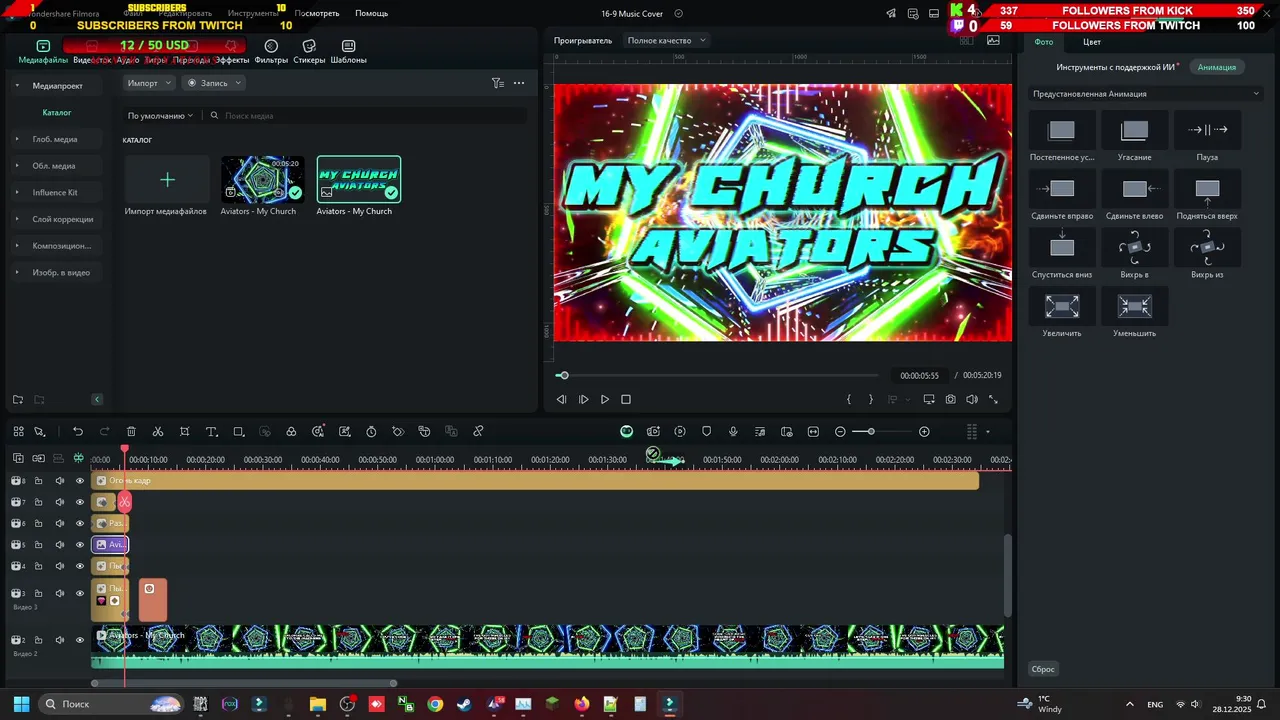Open the media panel three-dots menu

tap(519, 83)
